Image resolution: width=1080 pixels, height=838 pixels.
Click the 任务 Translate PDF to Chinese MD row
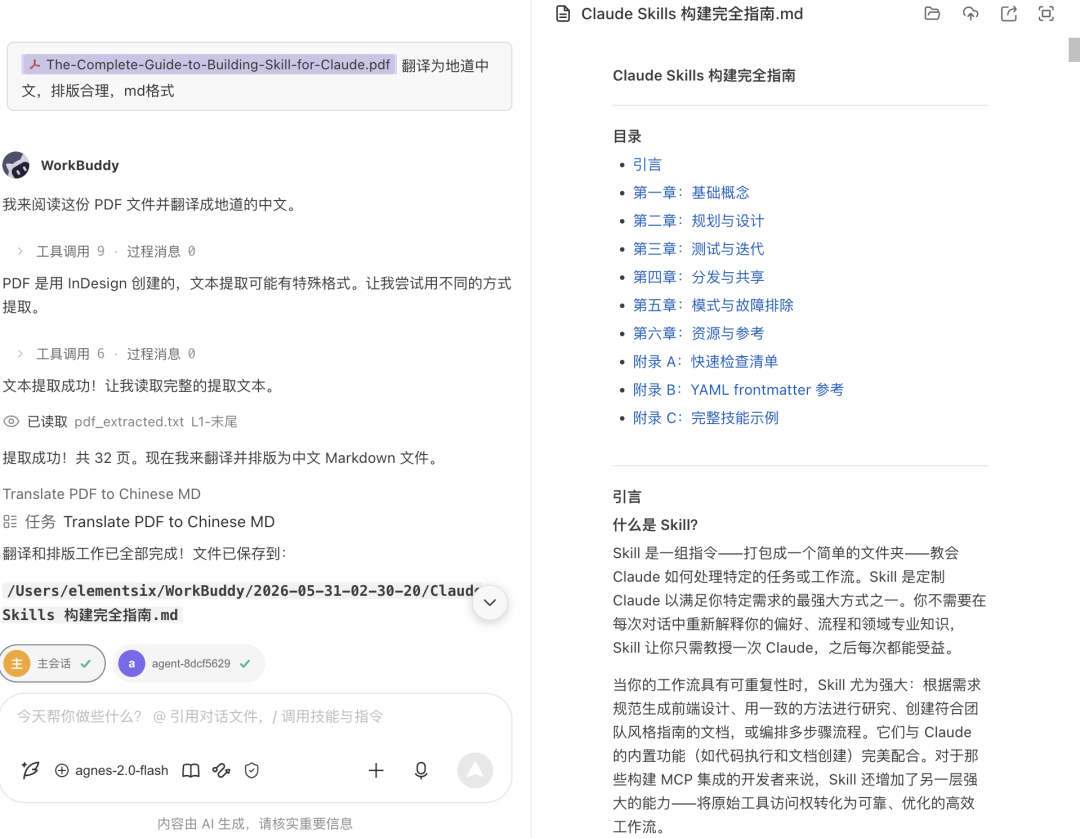pyautogui.click(x=139, y=522)
